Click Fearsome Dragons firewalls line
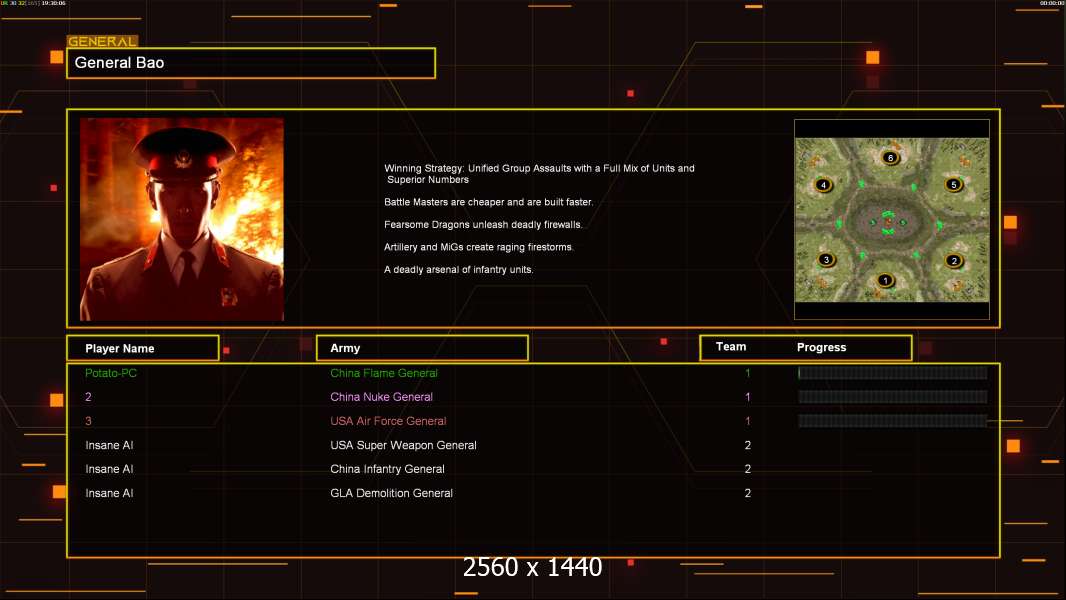1066x600 pixels. [x=483, y=224]
